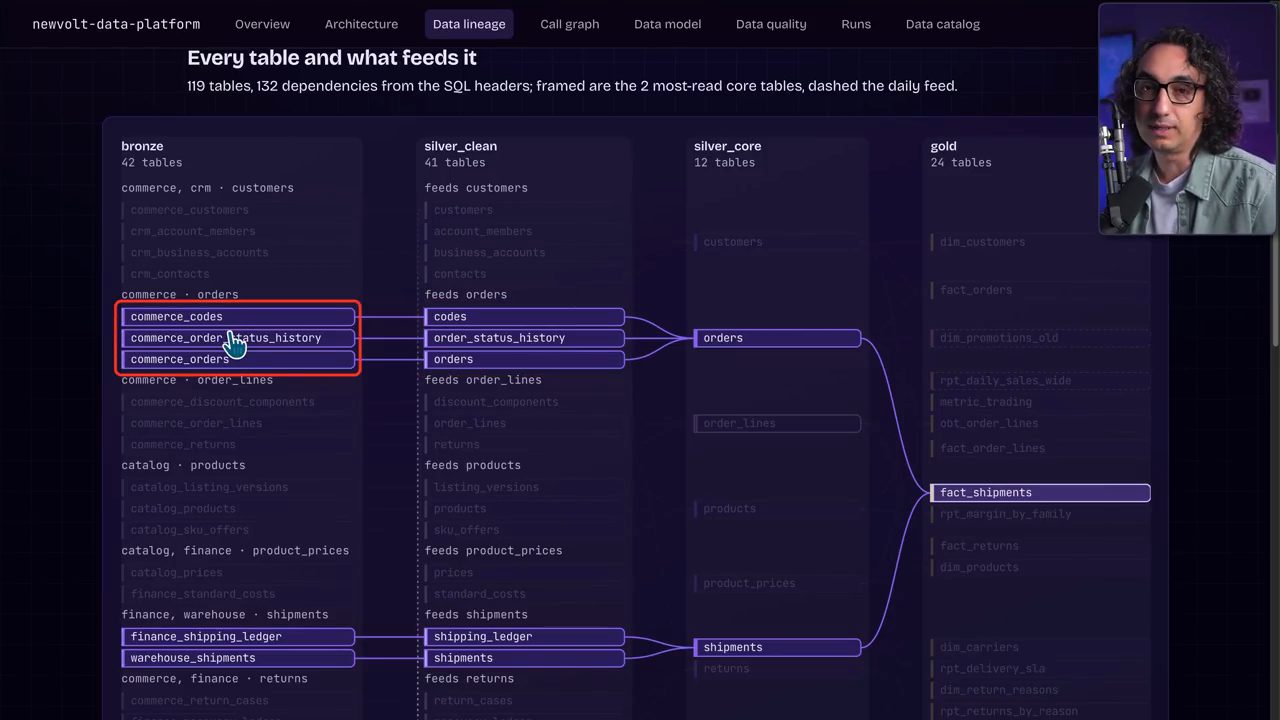Click the newvolt-data-platform title
1280x720 pixels.
point(116,24)
